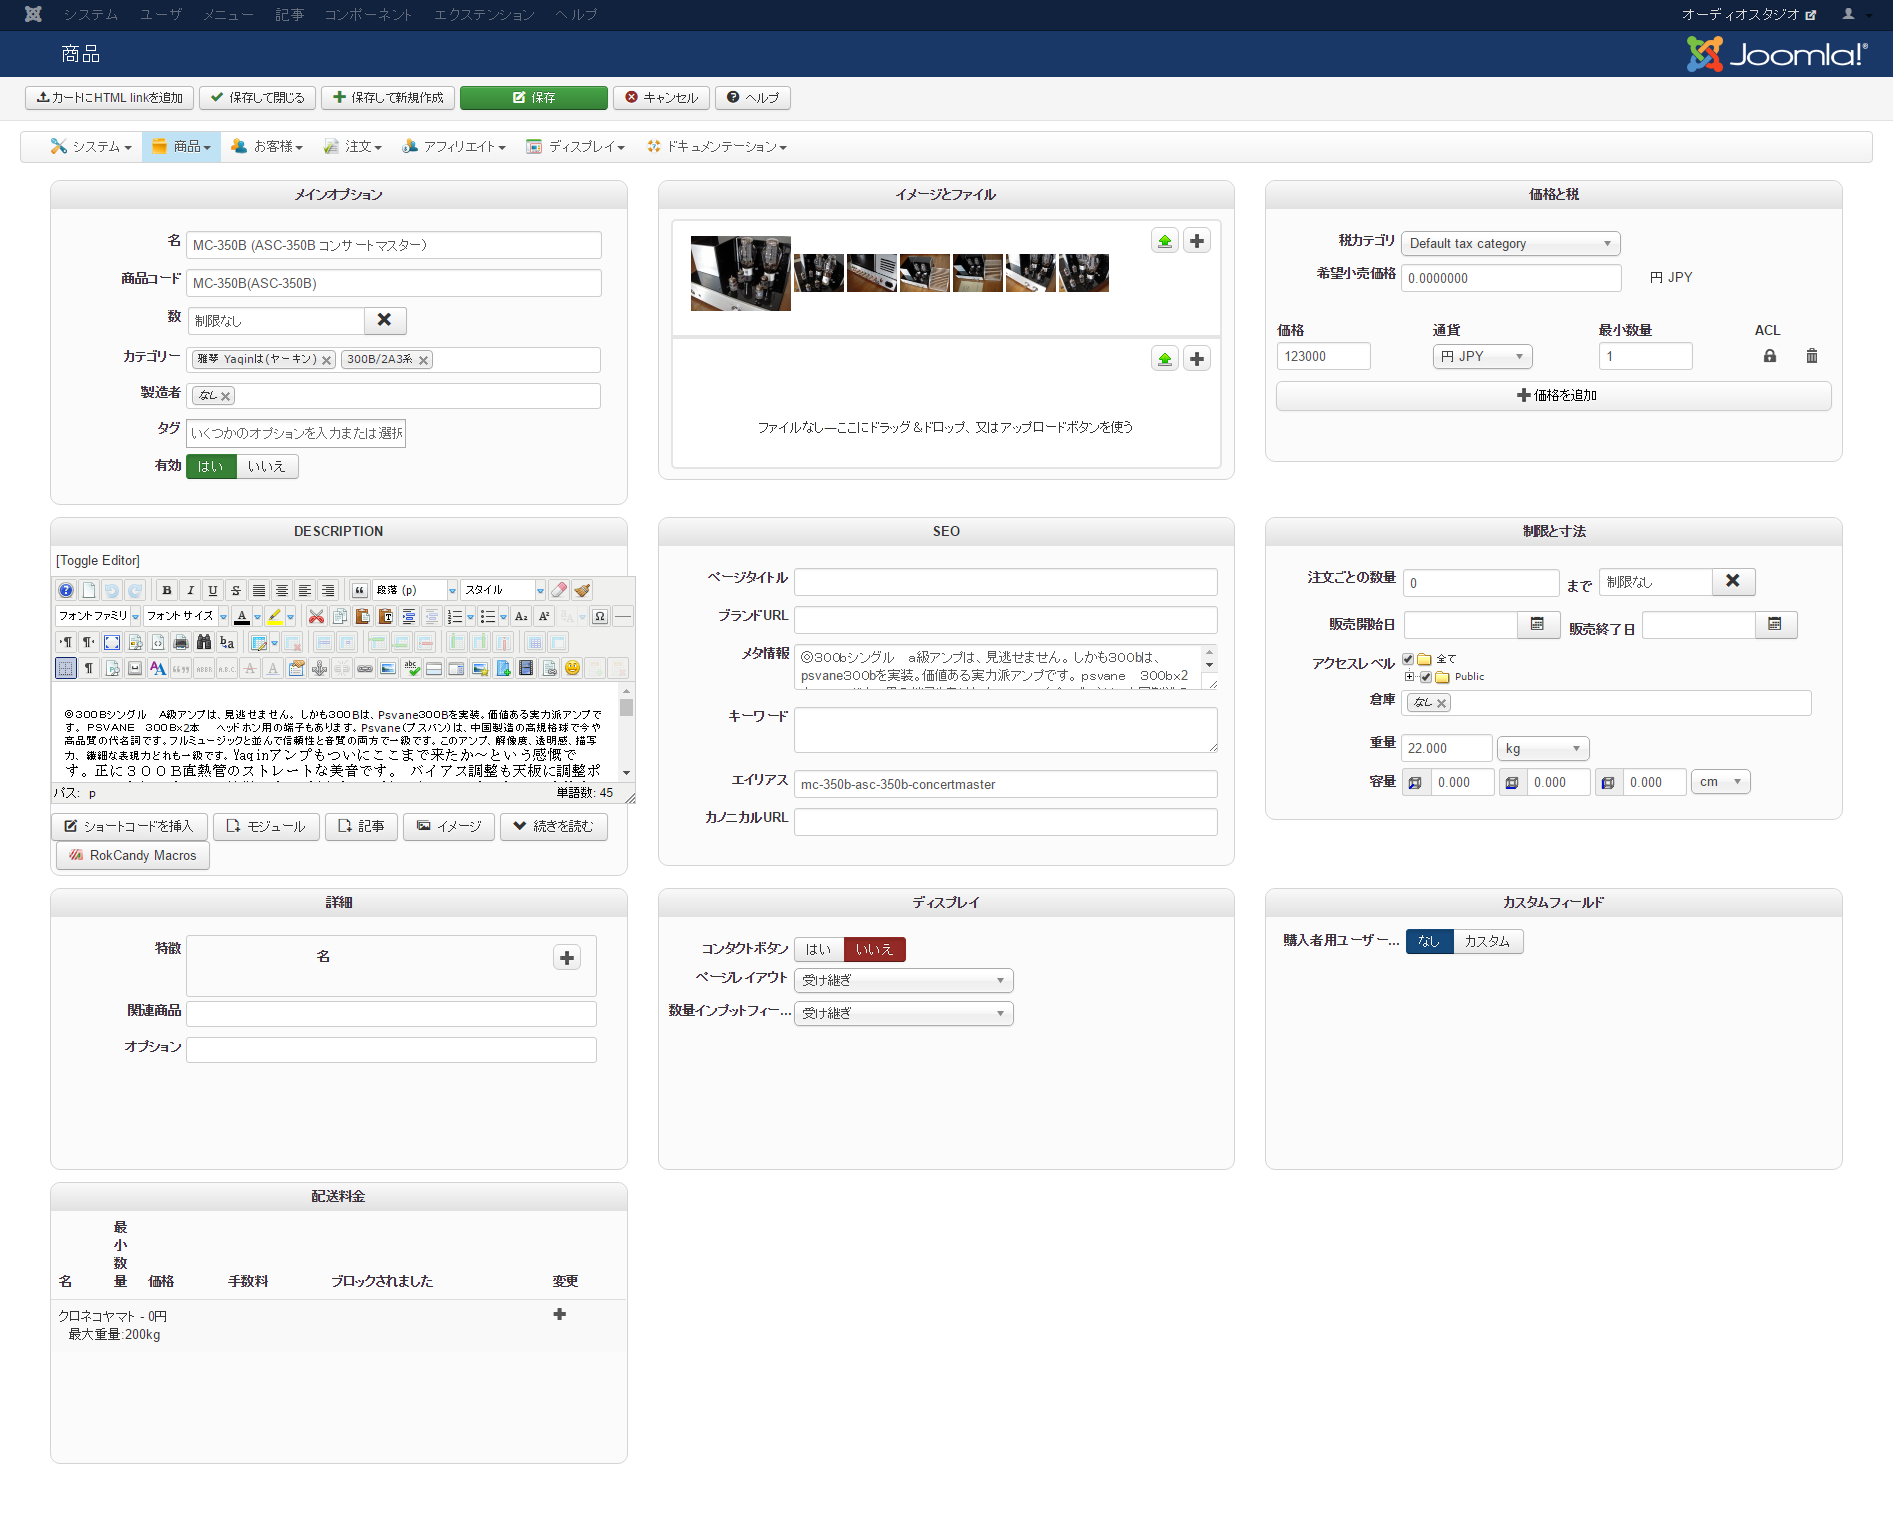1893x1532 pixels.
Task: Select カスタム for buyer user group
Action: point(1488,941)
